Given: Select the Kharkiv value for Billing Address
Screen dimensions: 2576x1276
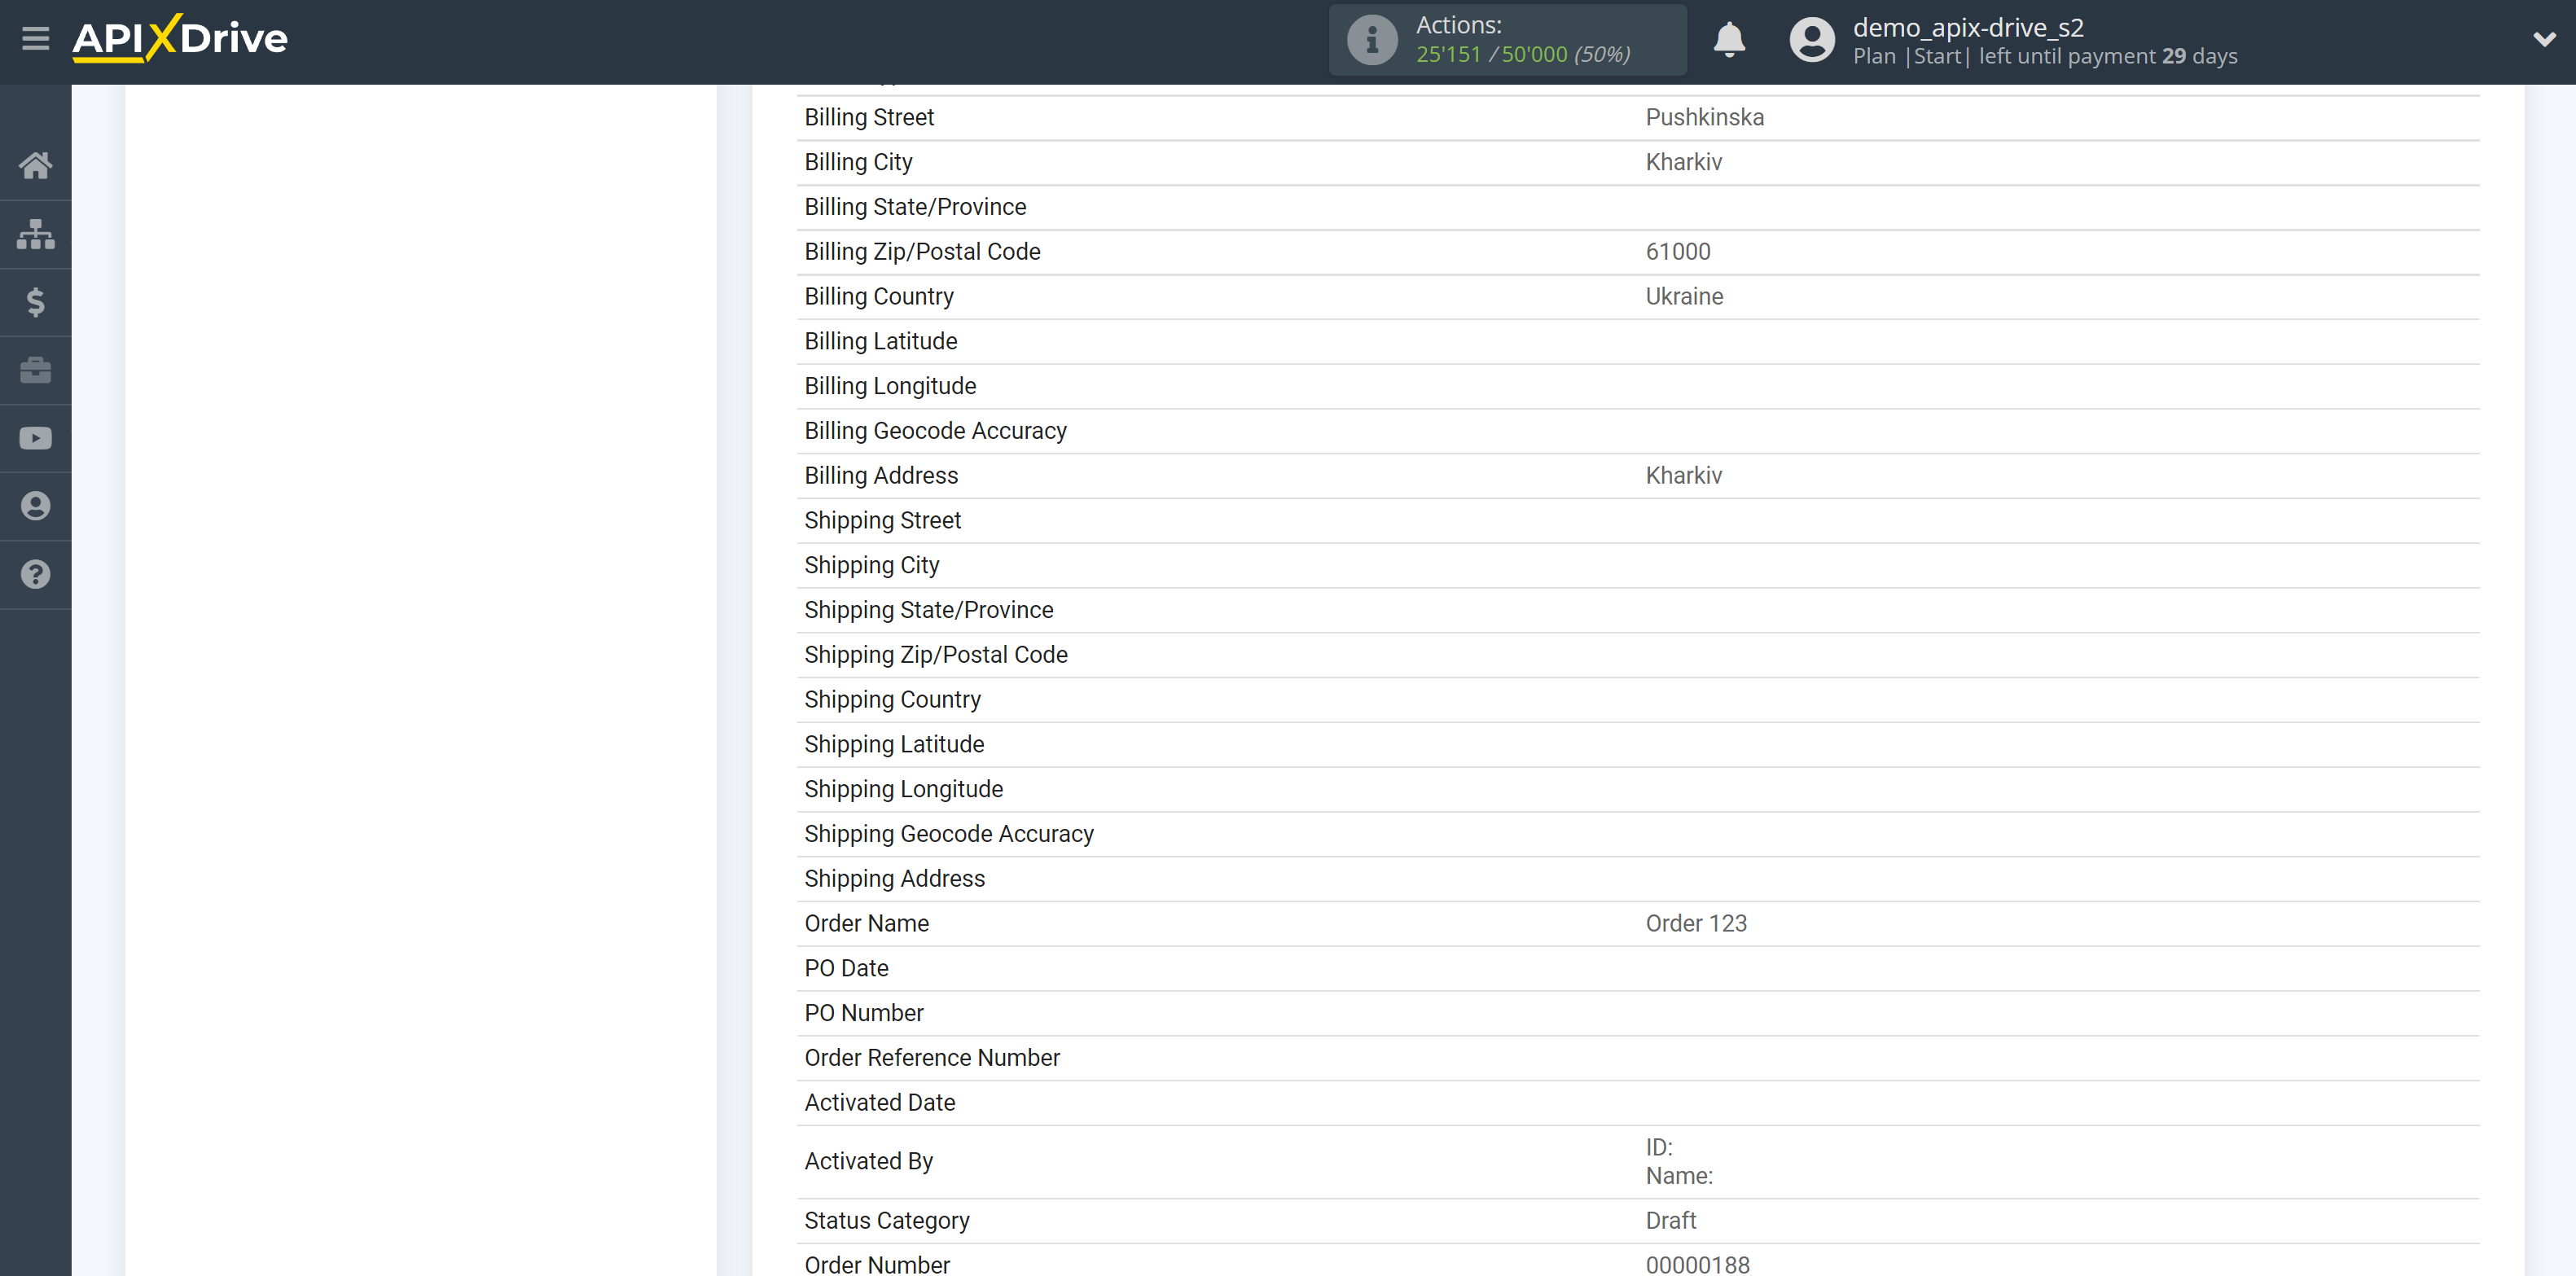Looking at the screenshot, I should coord(1684,476).
